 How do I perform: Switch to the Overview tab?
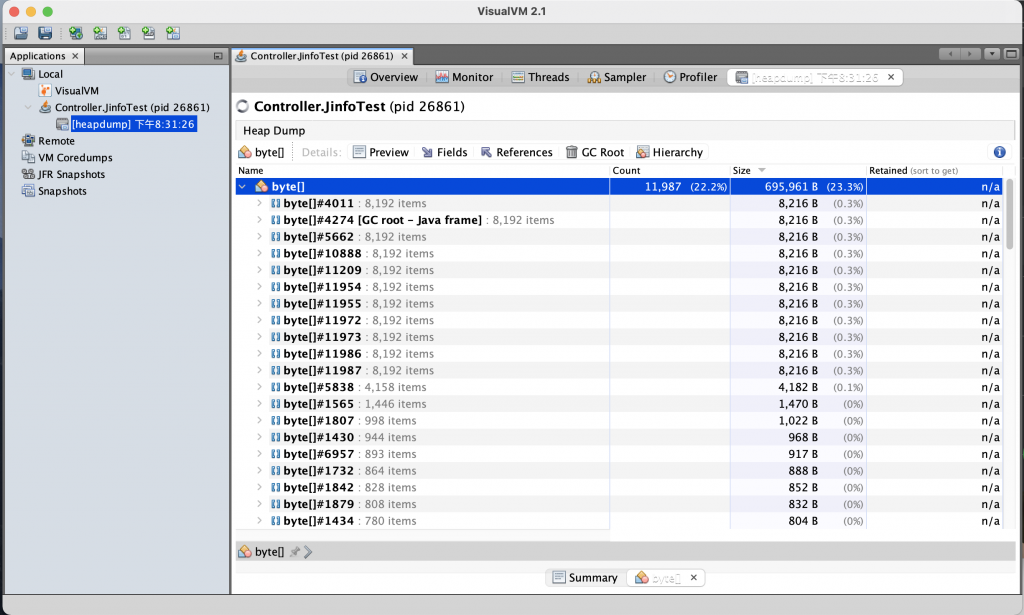(x=386, y=77)
